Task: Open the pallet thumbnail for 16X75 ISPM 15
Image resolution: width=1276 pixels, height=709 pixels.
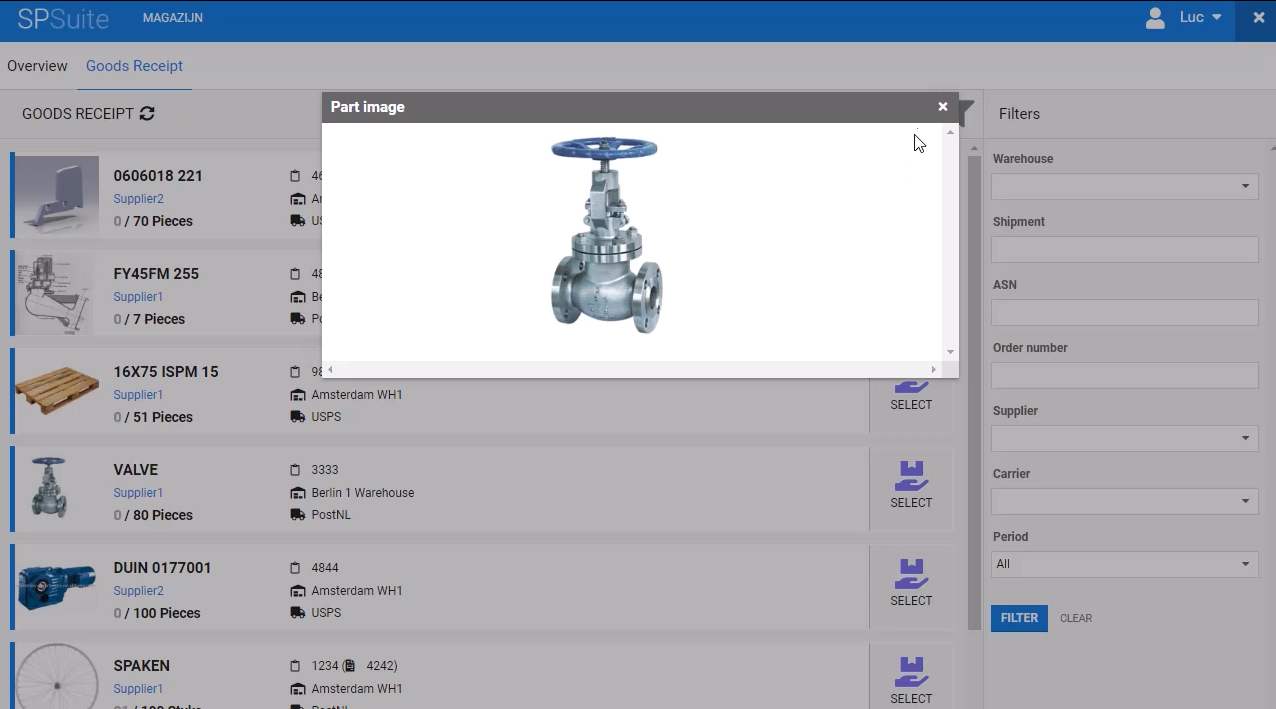Action: [x=57, y=391]
